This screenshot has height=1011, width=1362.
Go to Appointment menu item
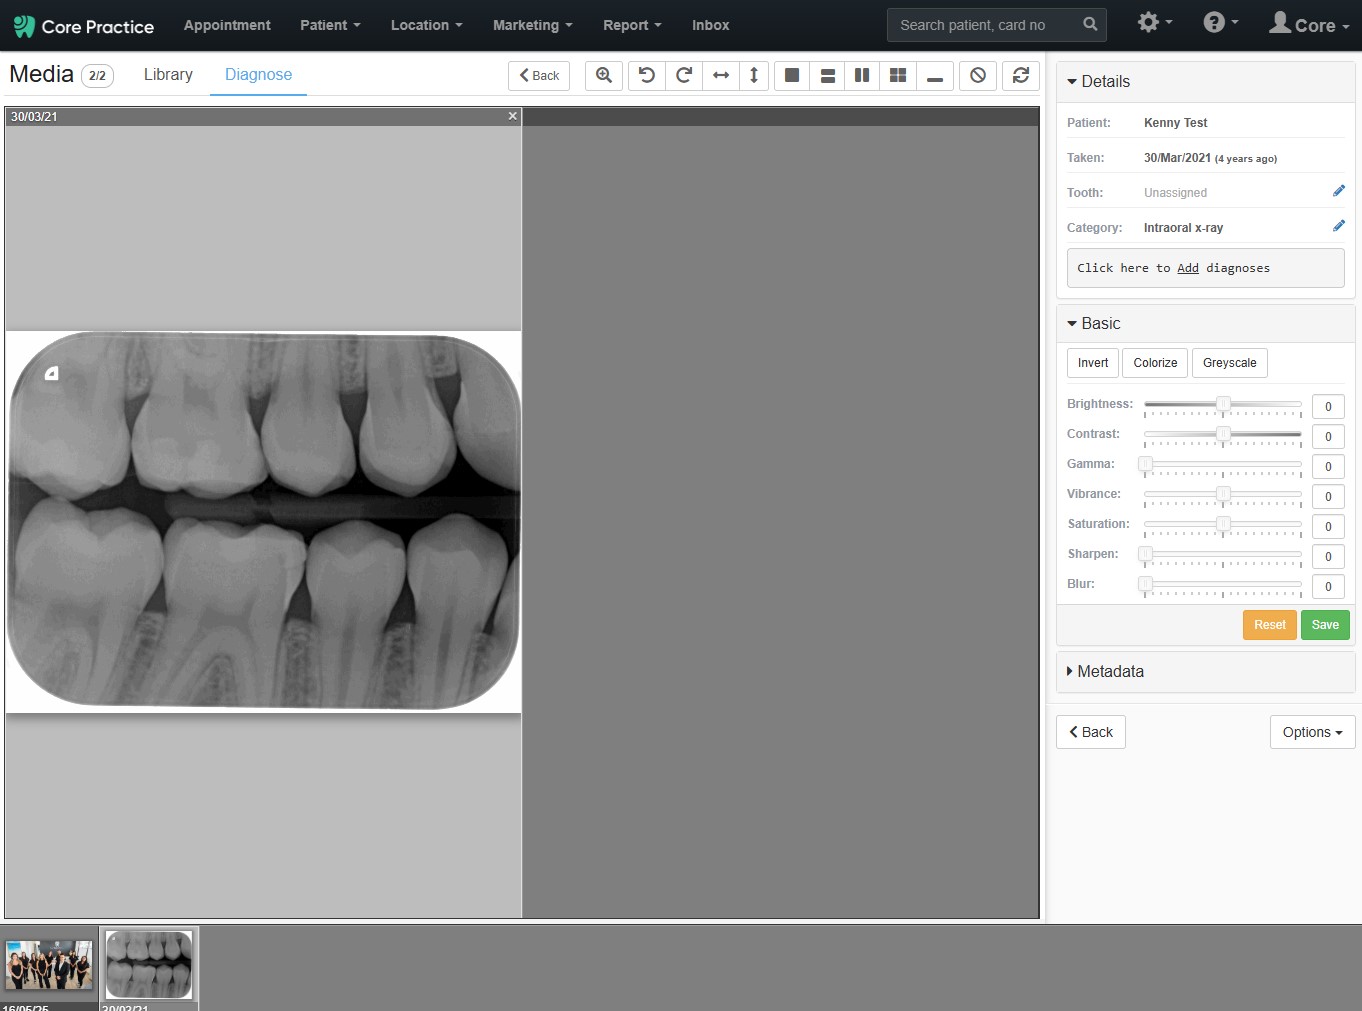pyautogui.click(x=227, y=25)
